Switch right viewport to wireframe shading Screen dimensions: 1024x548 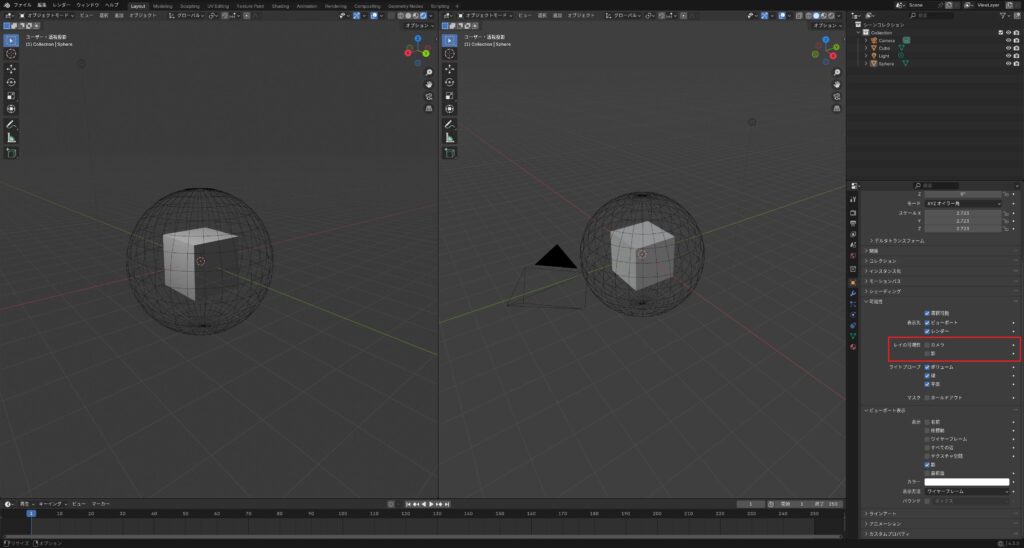point(809,15)
